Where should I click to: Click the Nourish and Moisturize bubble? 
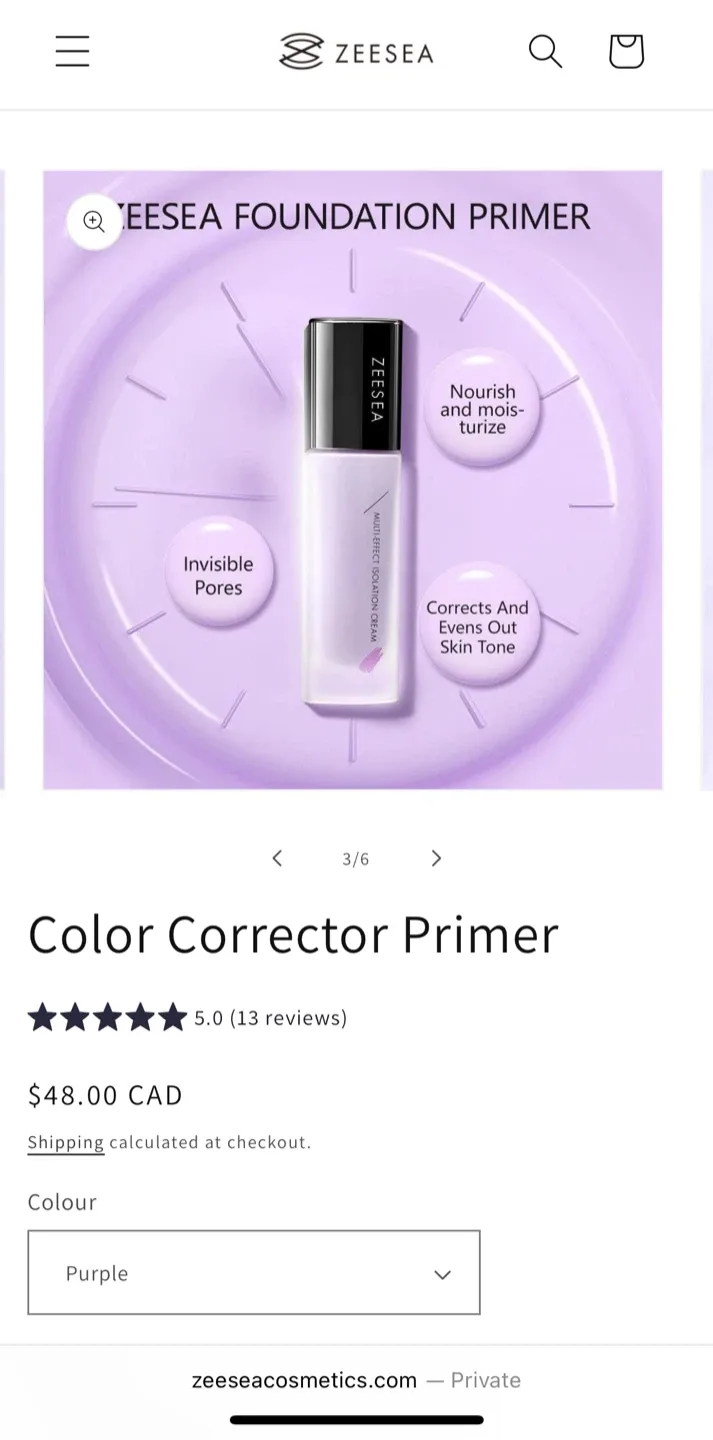483,409
